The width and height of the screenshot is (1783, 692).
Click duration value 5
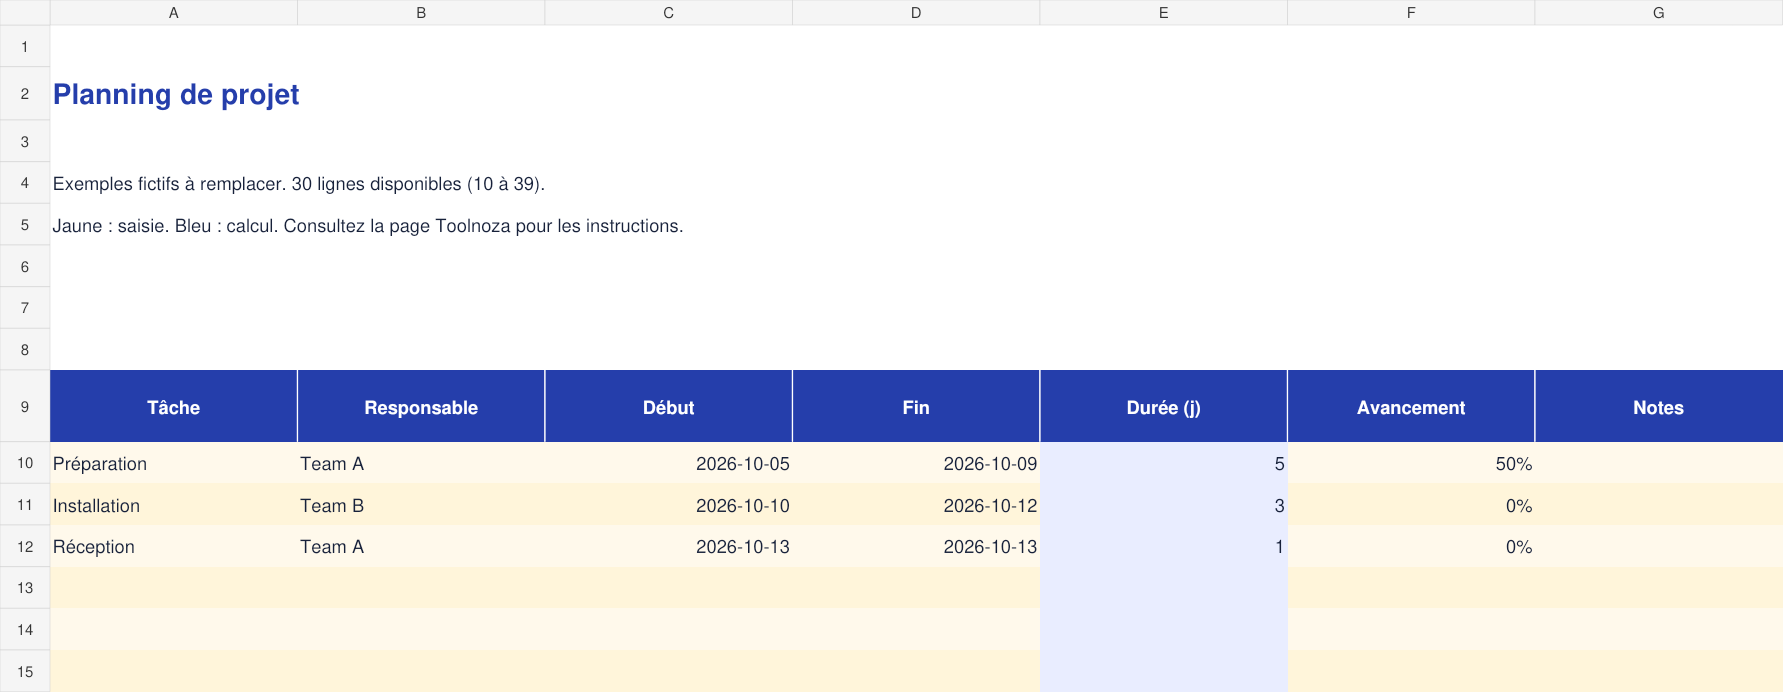[x=1164, y=464]
